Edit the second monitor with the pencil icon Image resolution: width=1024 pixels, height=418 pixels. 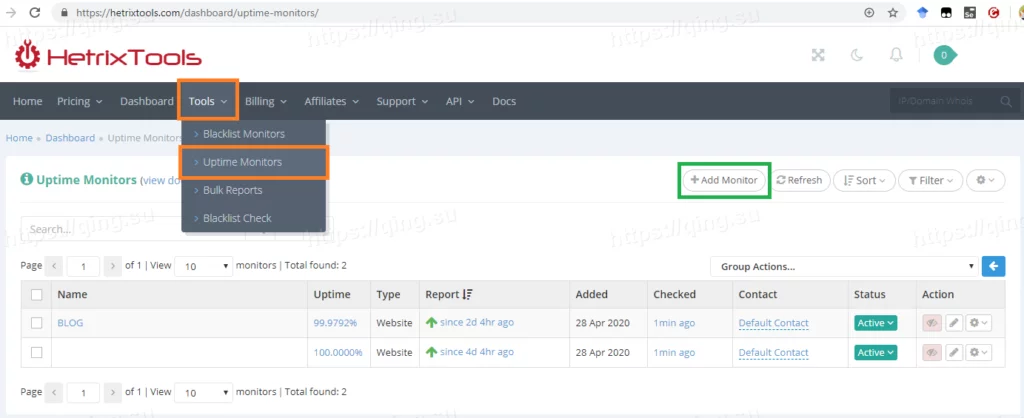click(x=954, y=352)
